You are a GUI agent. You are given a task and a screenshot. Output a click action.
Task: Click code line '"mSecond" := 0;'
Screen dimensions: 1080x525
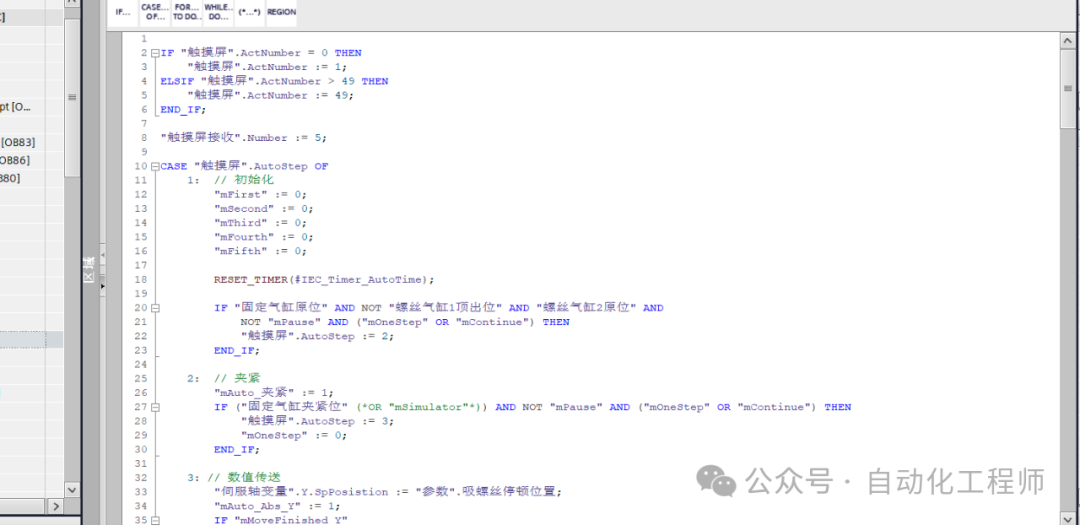264,209
